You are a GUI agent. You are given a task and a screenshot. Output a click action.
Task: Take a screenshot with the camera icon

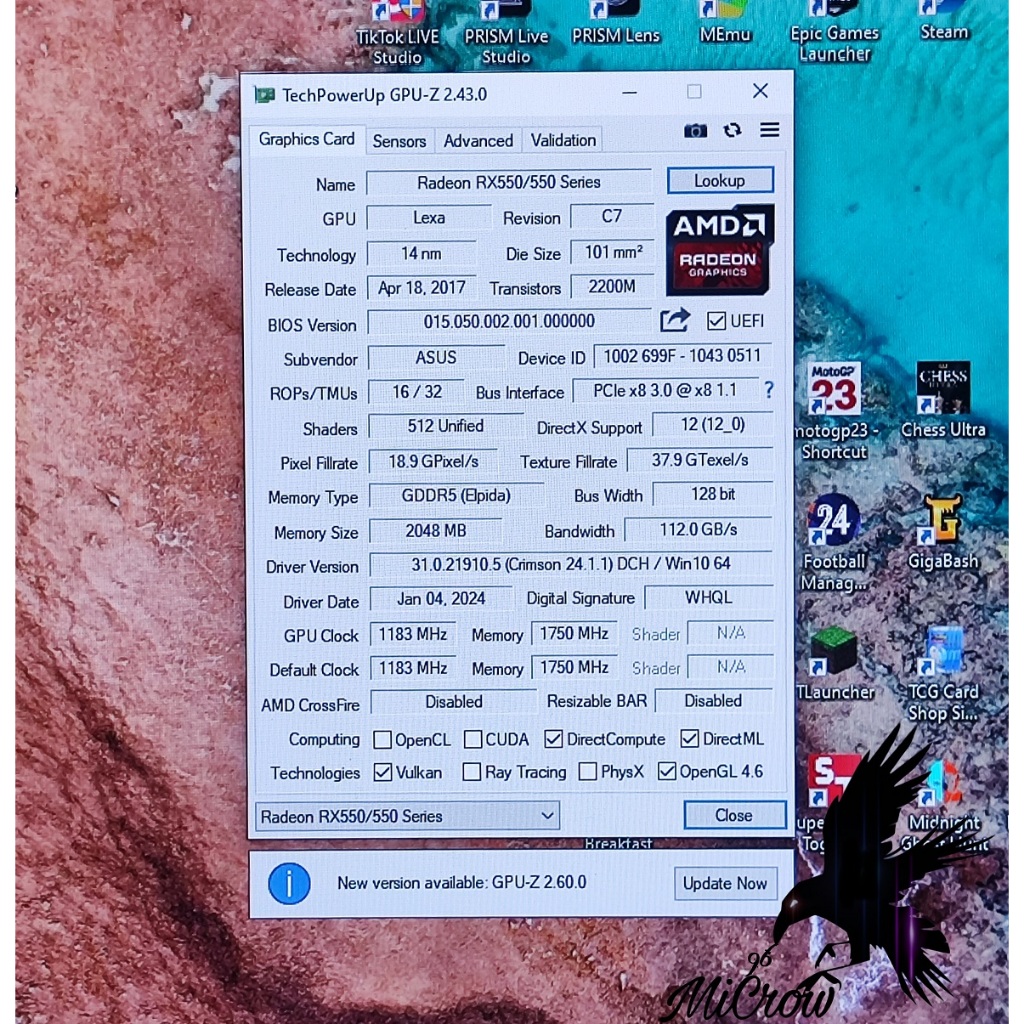695,131
